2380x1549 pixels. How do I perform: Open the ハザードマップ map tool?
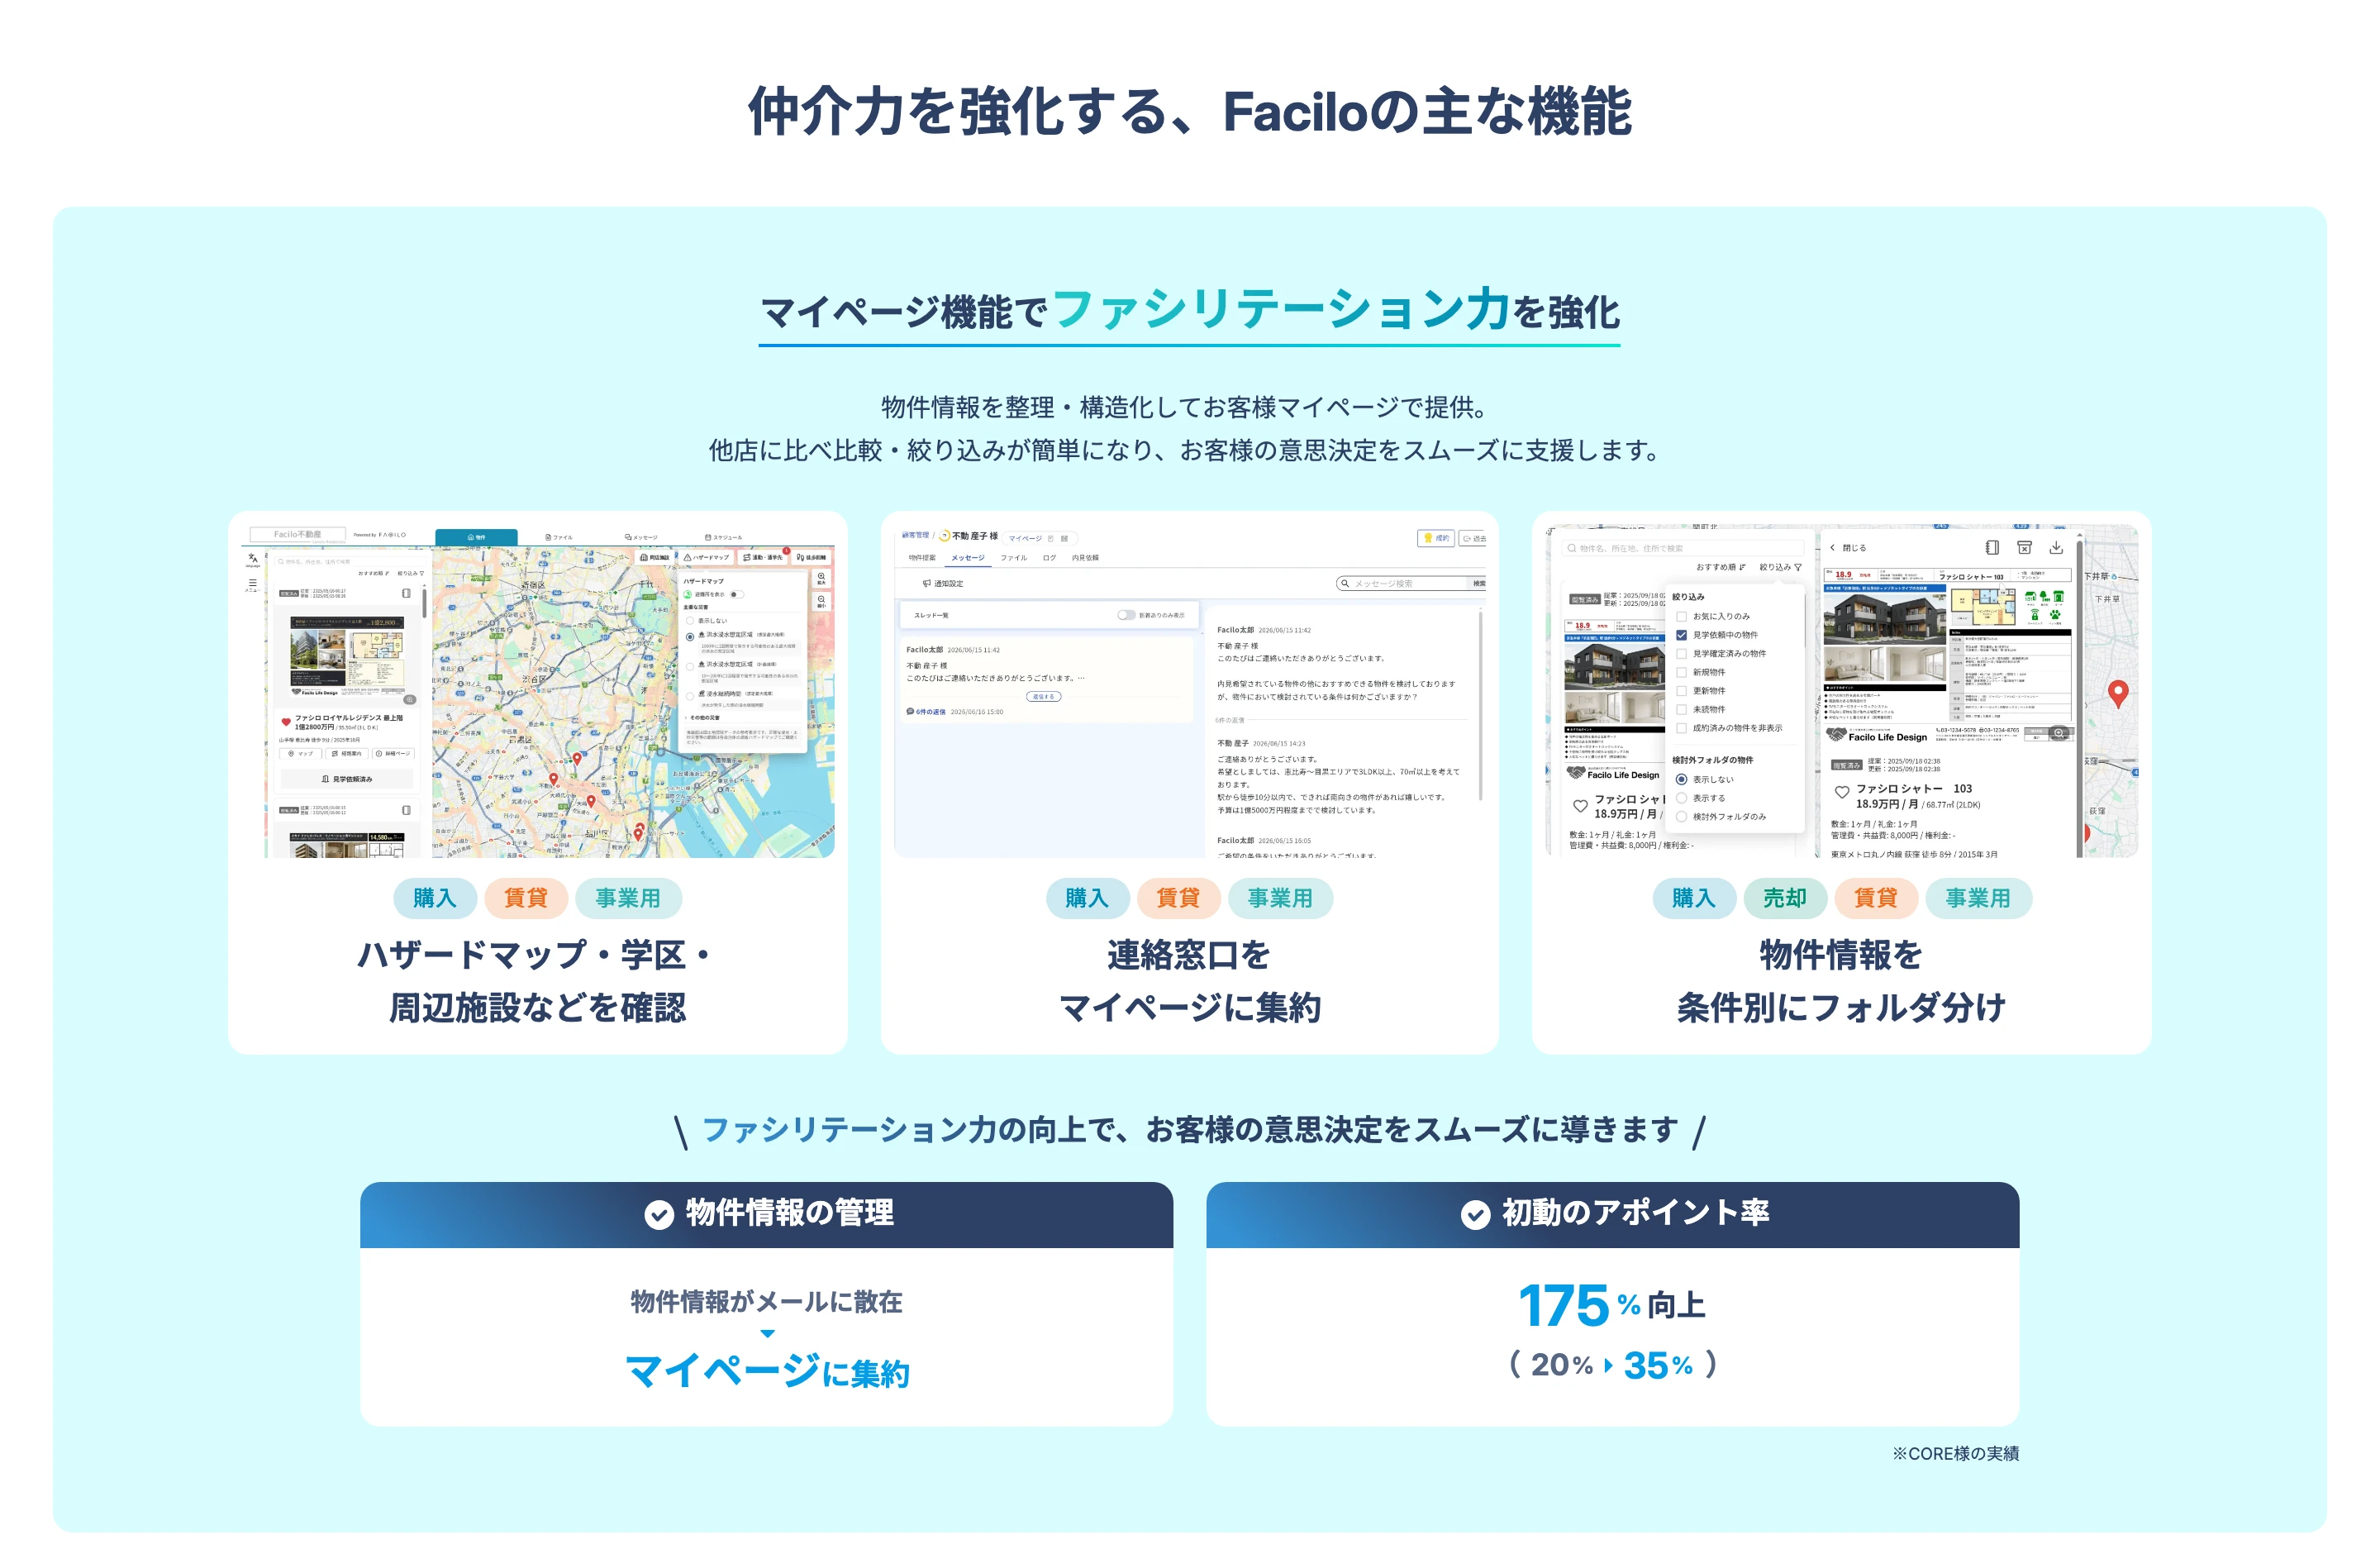coord(706,557)
